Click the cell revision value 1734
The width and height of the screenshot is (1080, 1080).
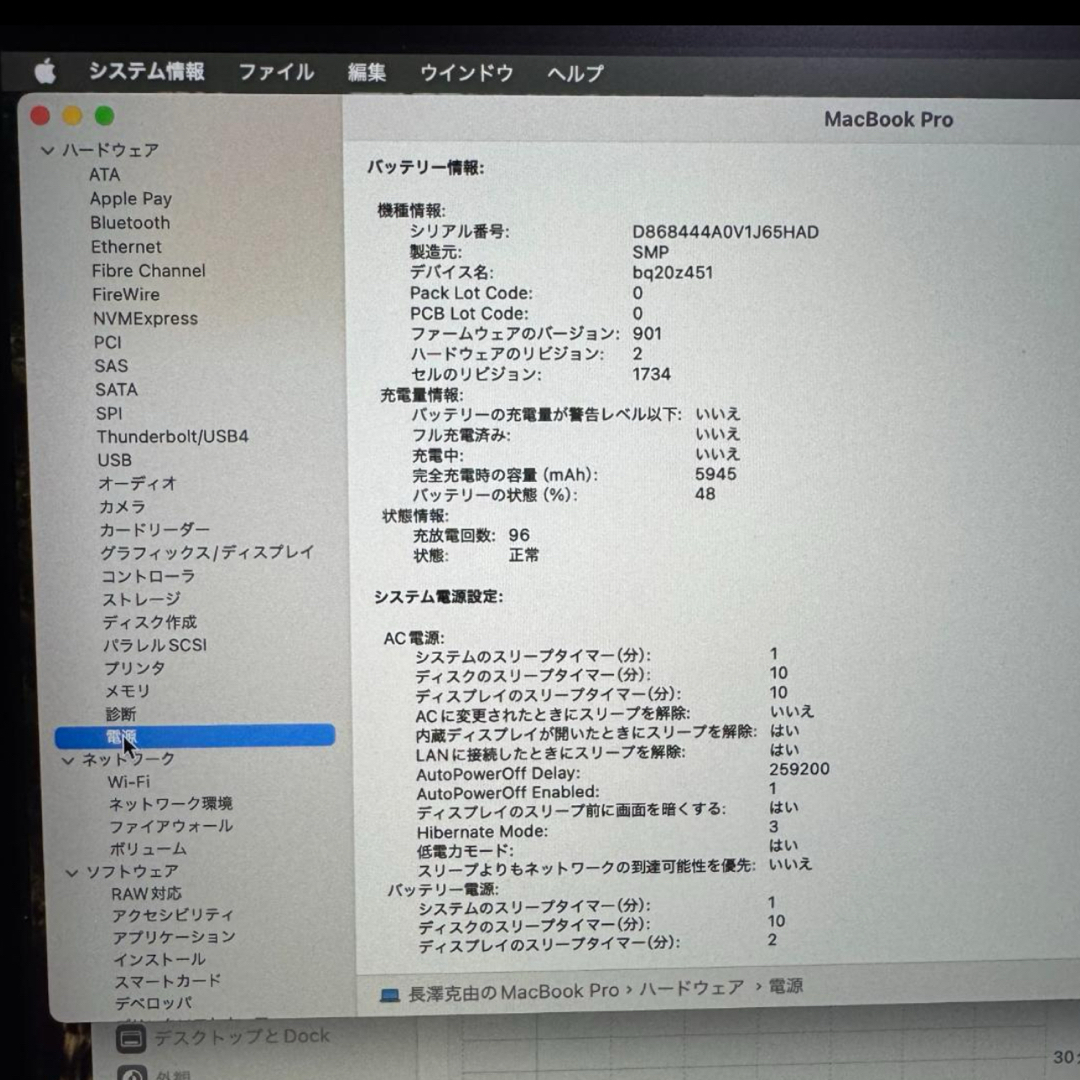pos(651,374)
